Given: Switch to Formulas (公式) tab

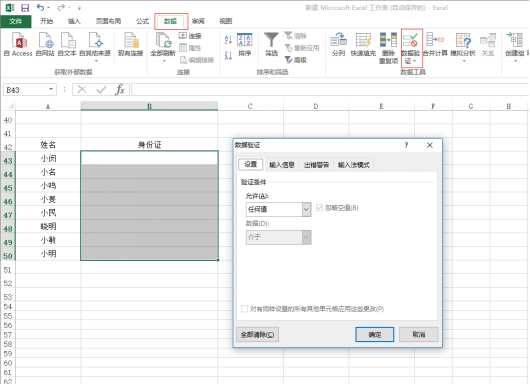Looking at the screenshot, I should (x=142, y=21).
